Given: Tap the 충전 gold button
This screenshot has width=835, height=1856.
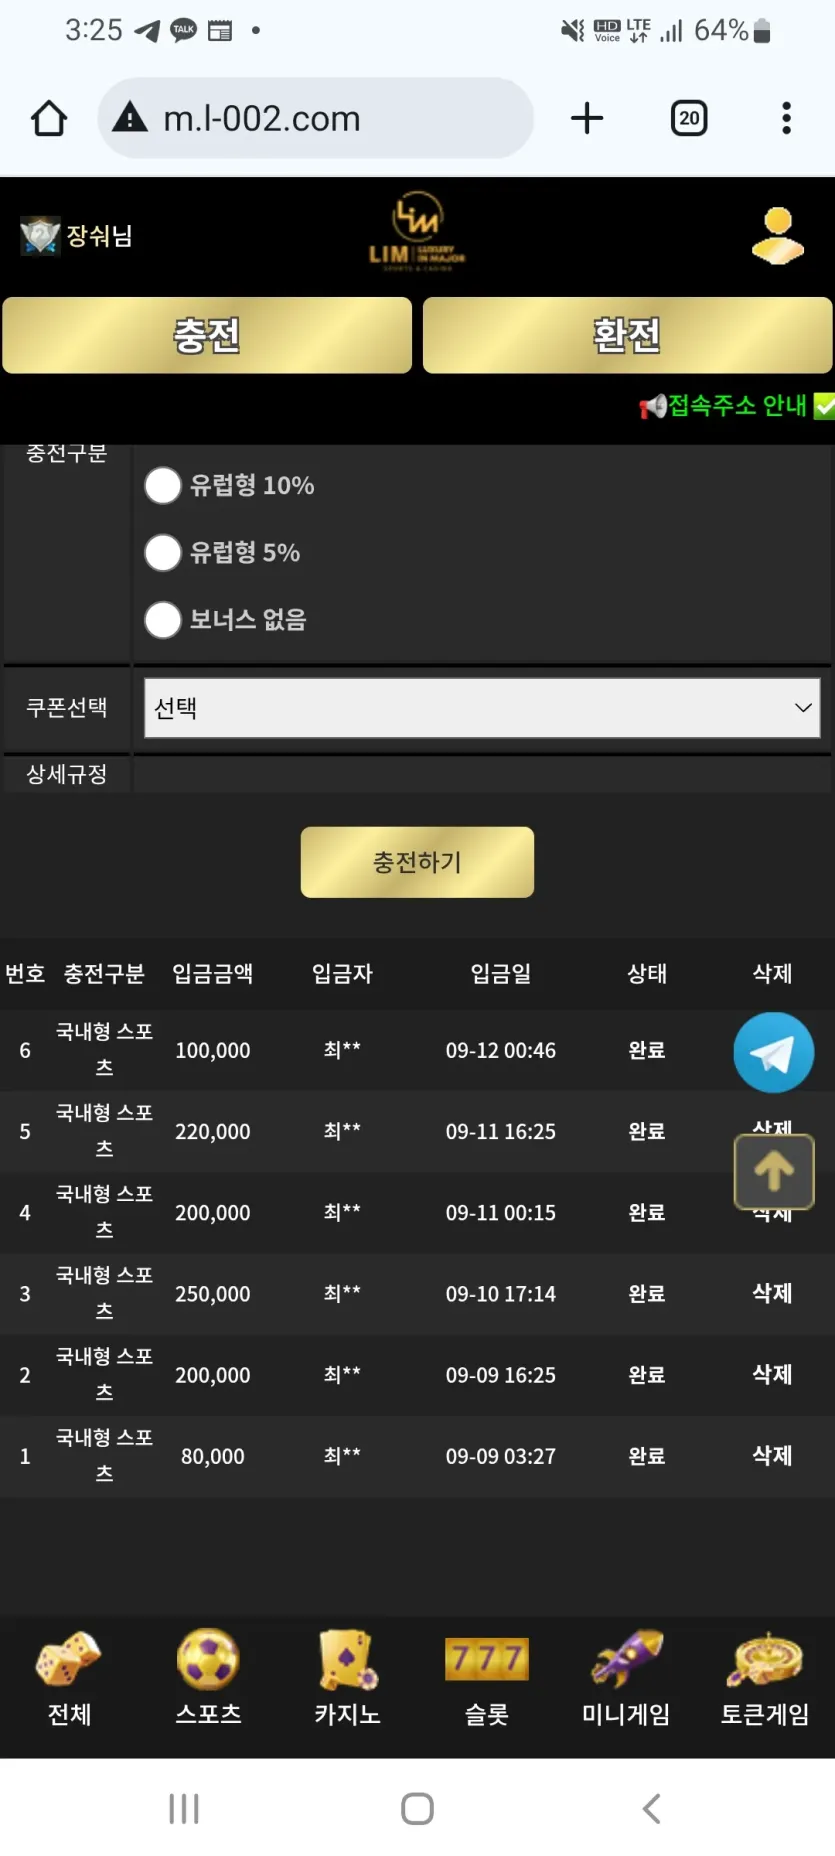Looking at the screenshot, I should tap(207, 335).
